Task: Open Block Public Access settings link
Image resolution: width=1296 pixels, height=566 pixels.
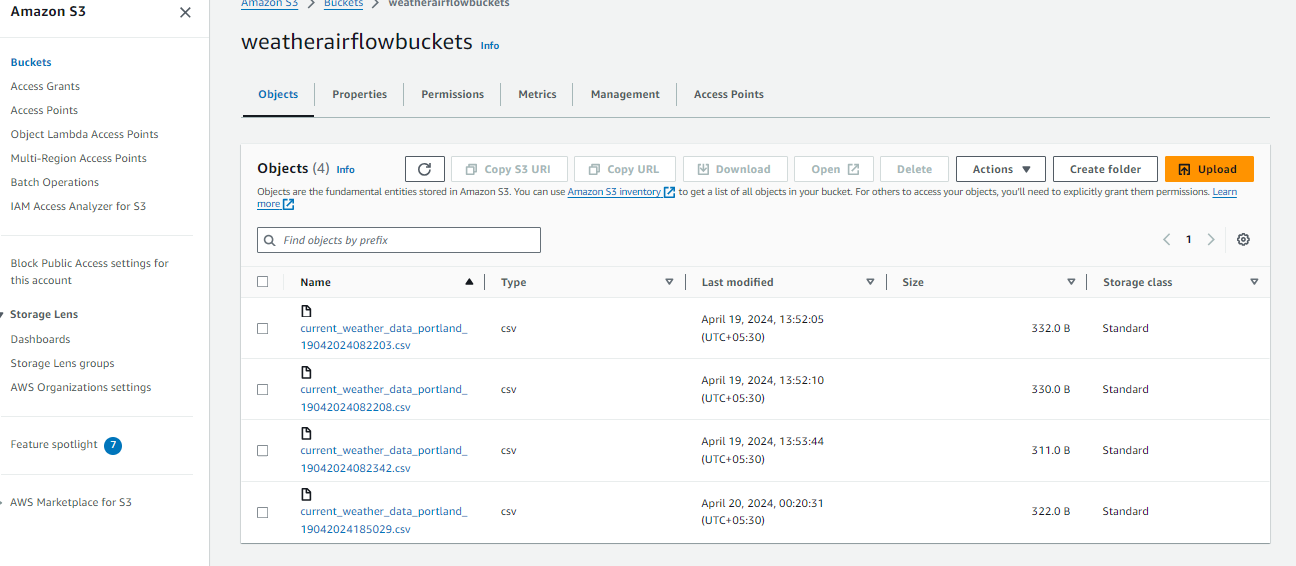Action: pos(89,272)
